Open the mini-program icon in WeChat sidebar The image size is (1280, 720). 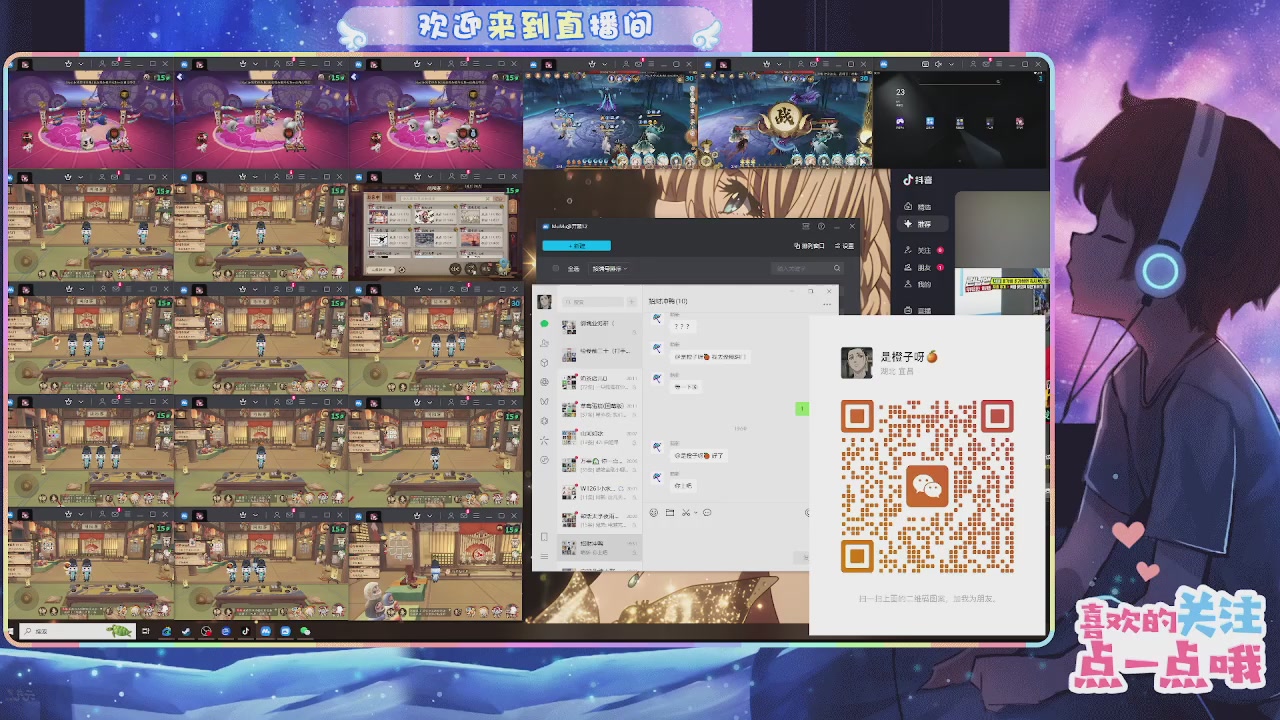544,460
